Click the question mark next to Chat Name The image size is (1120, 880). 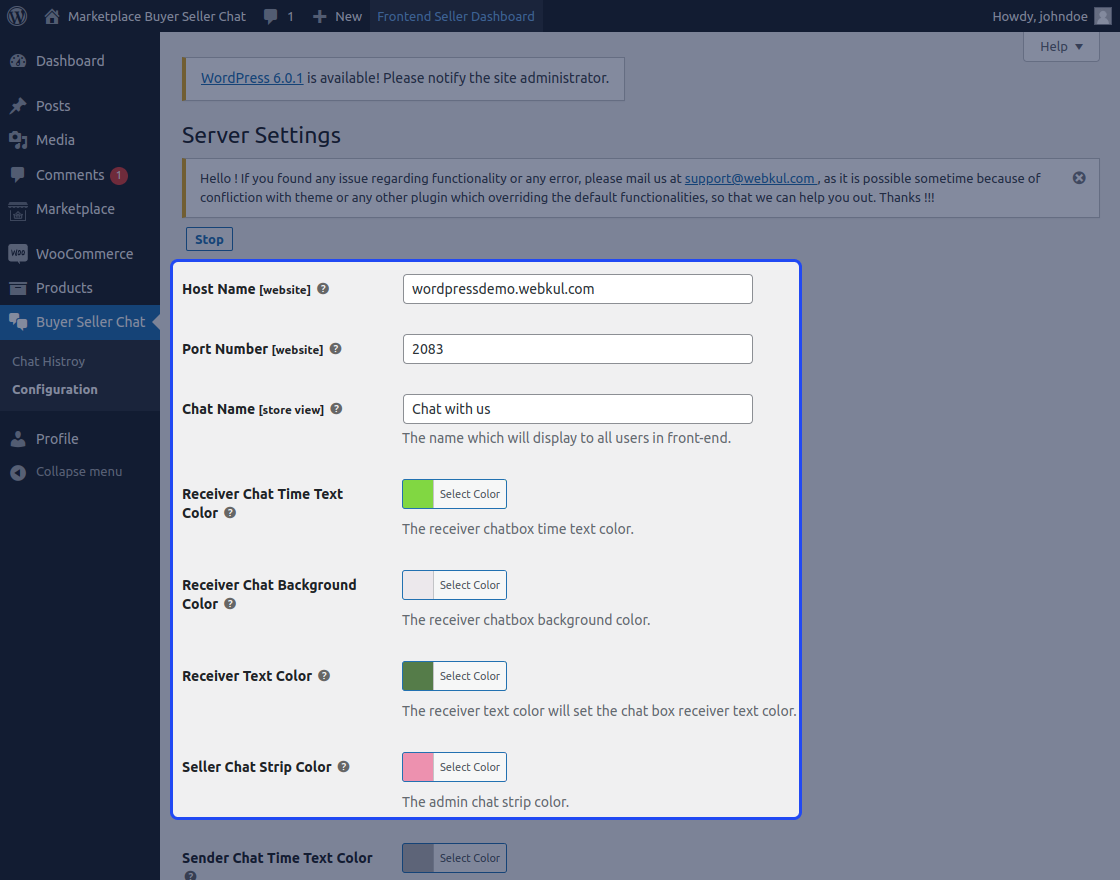[335, 408]
